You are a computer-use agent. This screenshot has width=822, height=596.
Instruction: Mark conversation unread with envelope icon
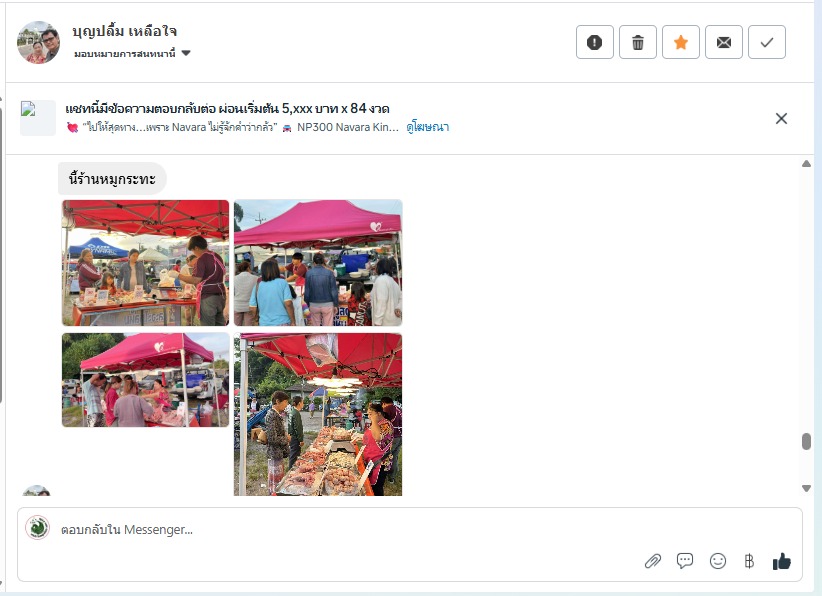tap(723, 42)
